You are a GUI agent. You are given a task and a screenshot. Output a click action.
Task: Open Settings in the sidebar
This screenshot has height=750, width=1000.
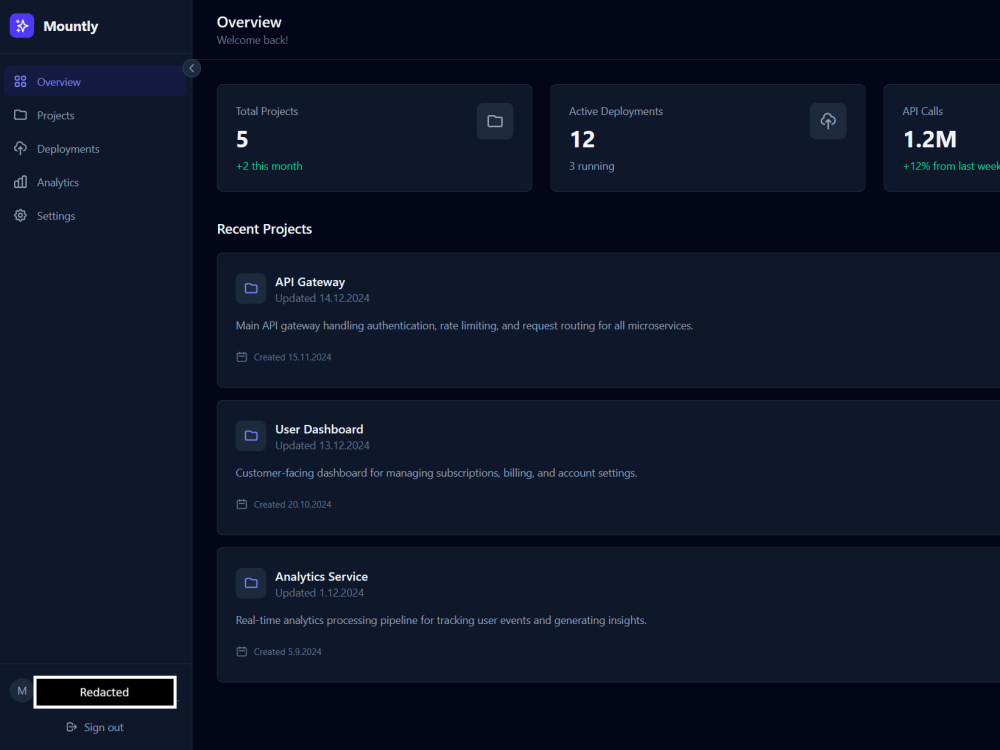(x=94, y=216)
